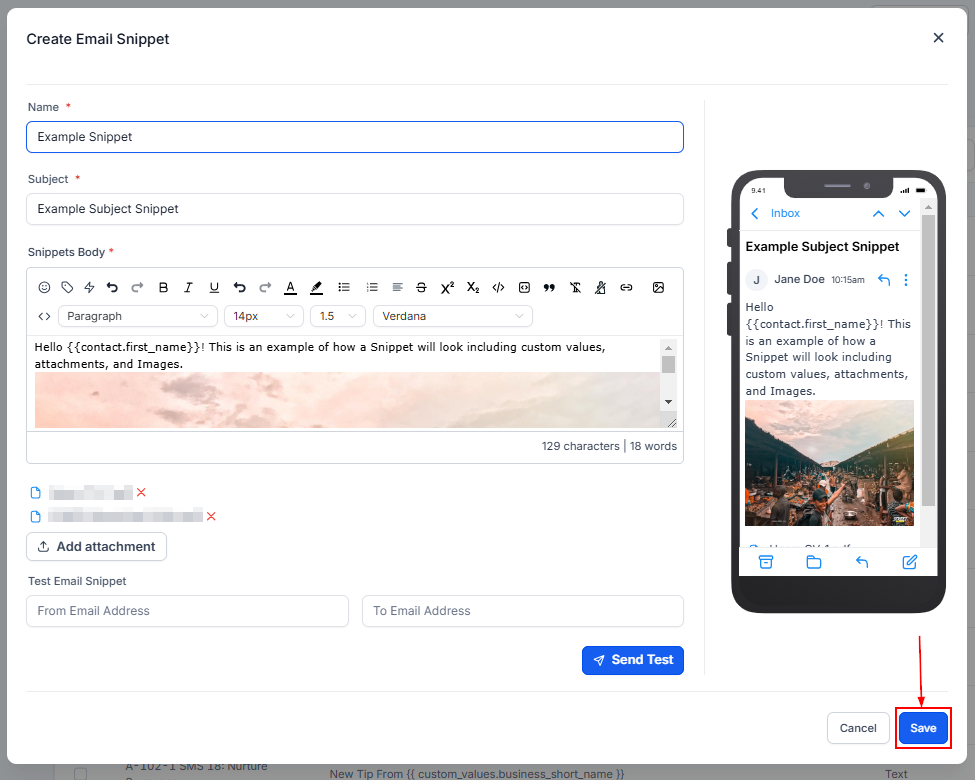Apply superscript formatting
Image resolution: width=975 pixels, height=780 pixels.
[x=447, y=287]
